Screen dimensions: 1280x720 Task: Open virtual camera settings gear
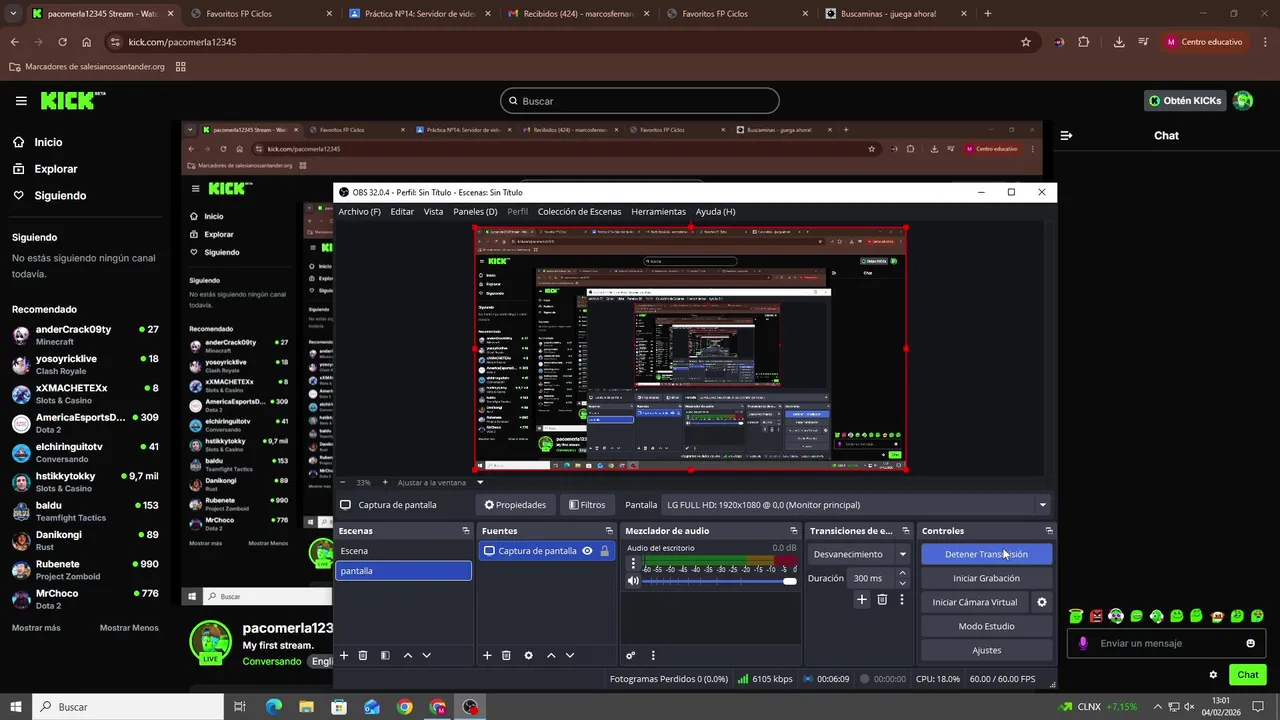[1042, 602]
